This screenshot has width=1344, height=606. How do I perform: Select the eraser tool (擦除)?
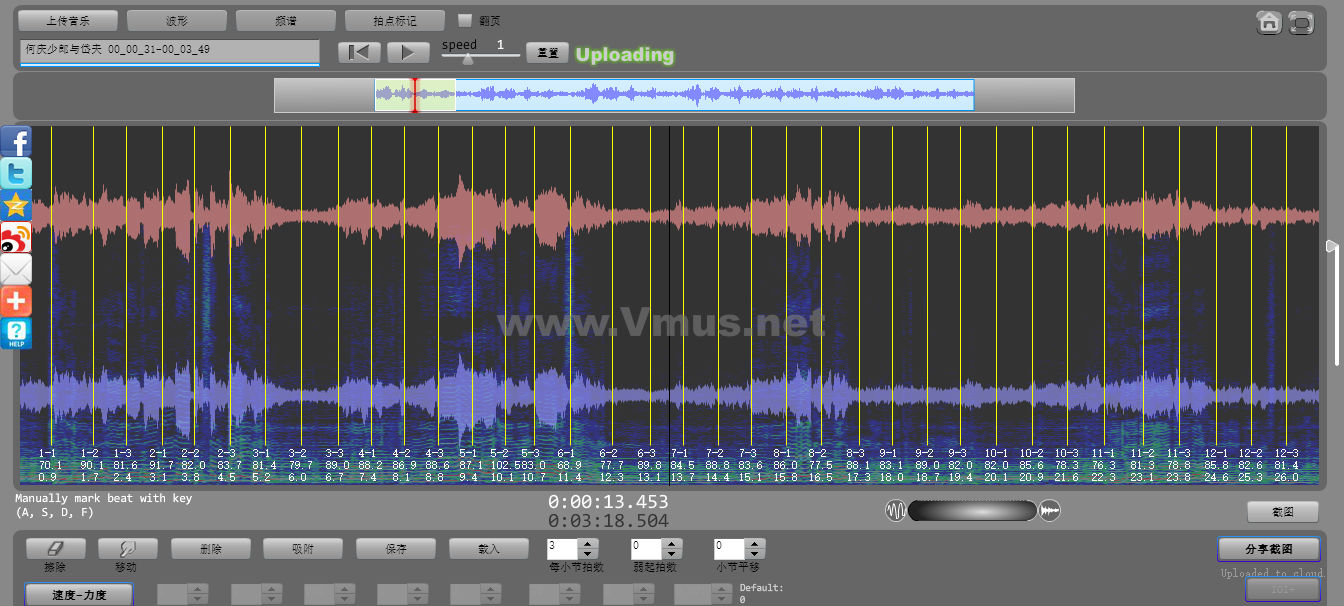(x=55, y=549)
